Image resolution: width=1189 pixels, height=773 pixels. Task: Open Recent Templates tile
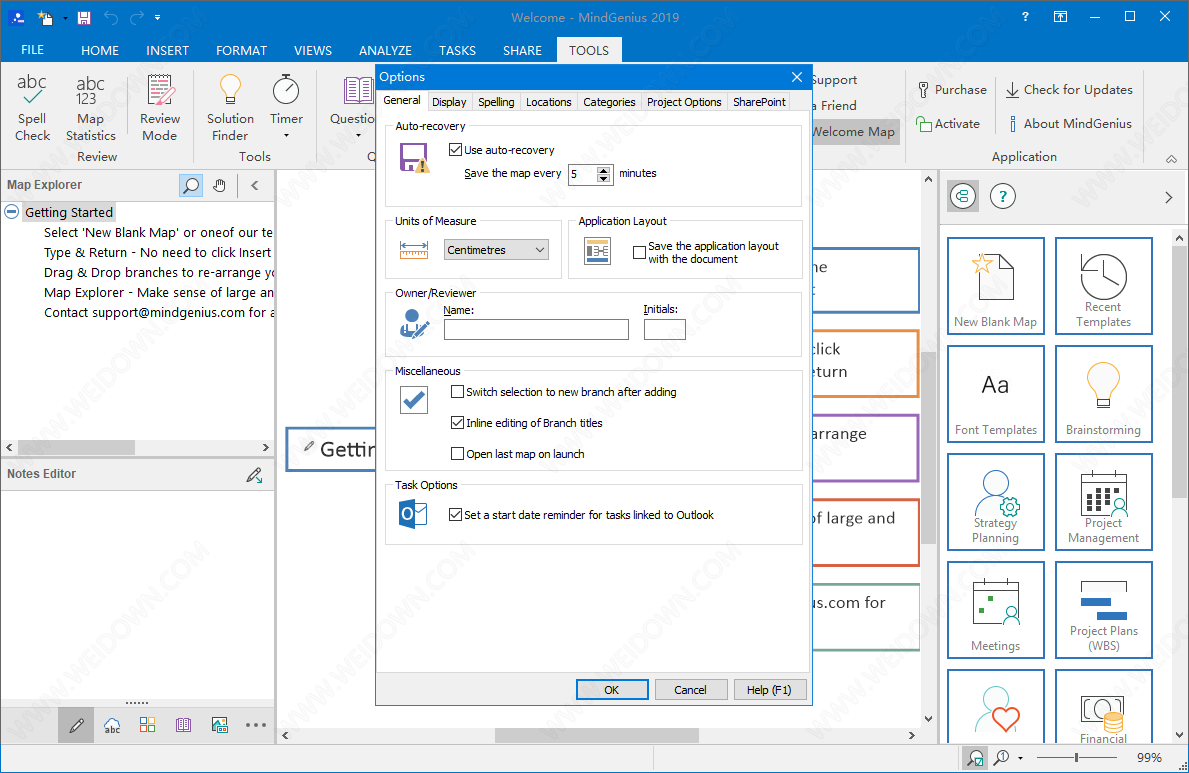[1103, 286]
